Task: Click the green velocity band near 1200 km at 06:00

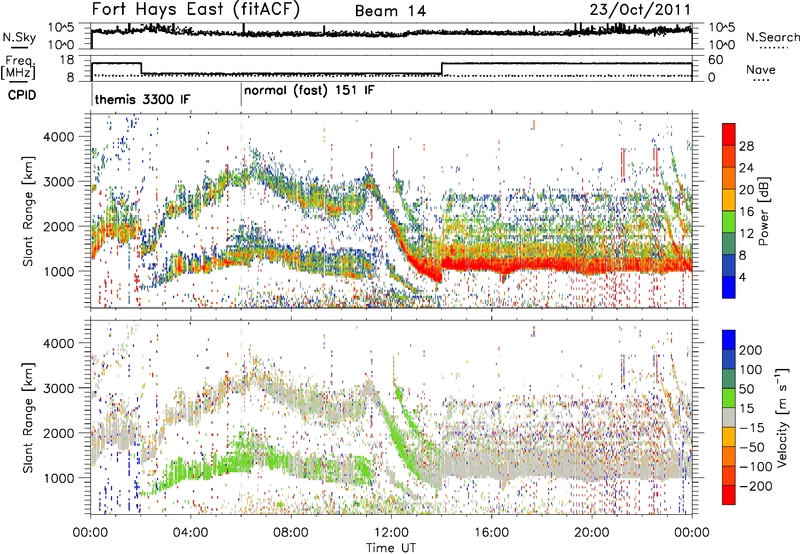Action: [242, 462]
